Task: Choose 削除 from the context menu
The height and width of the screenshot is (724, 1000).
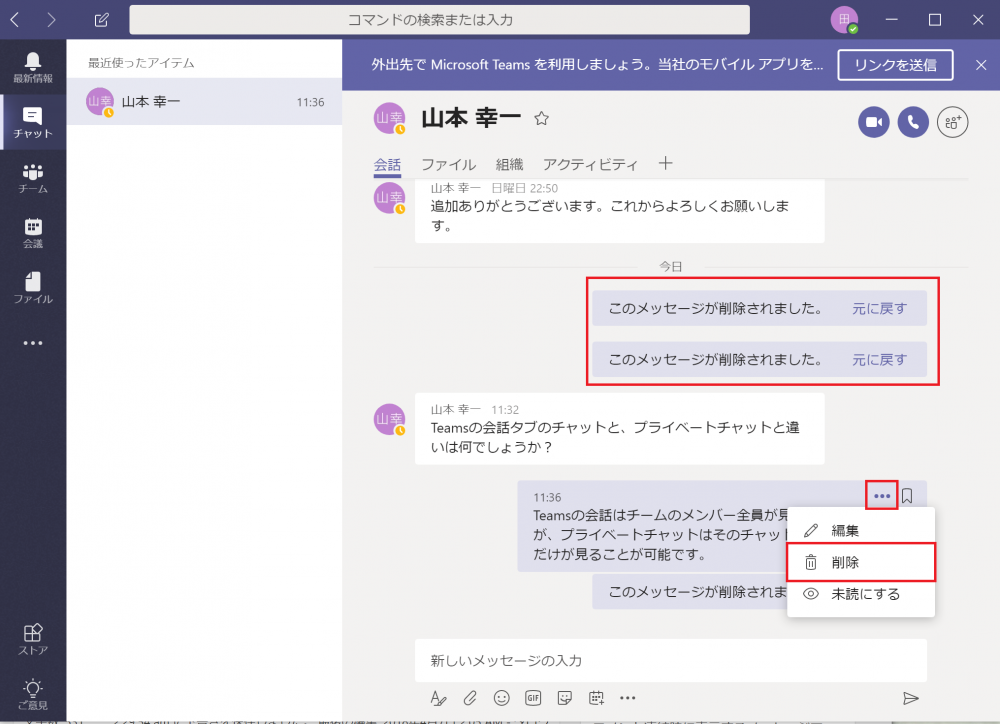Action: coord(861,562)
